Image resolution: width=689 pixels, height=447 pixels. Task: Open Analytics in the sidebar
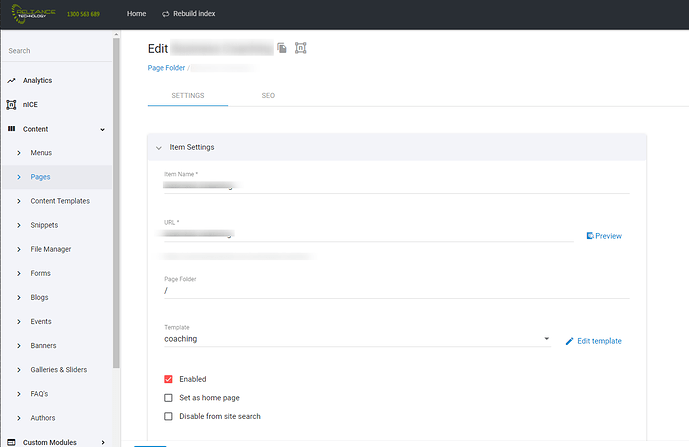(x=37, y=80)
